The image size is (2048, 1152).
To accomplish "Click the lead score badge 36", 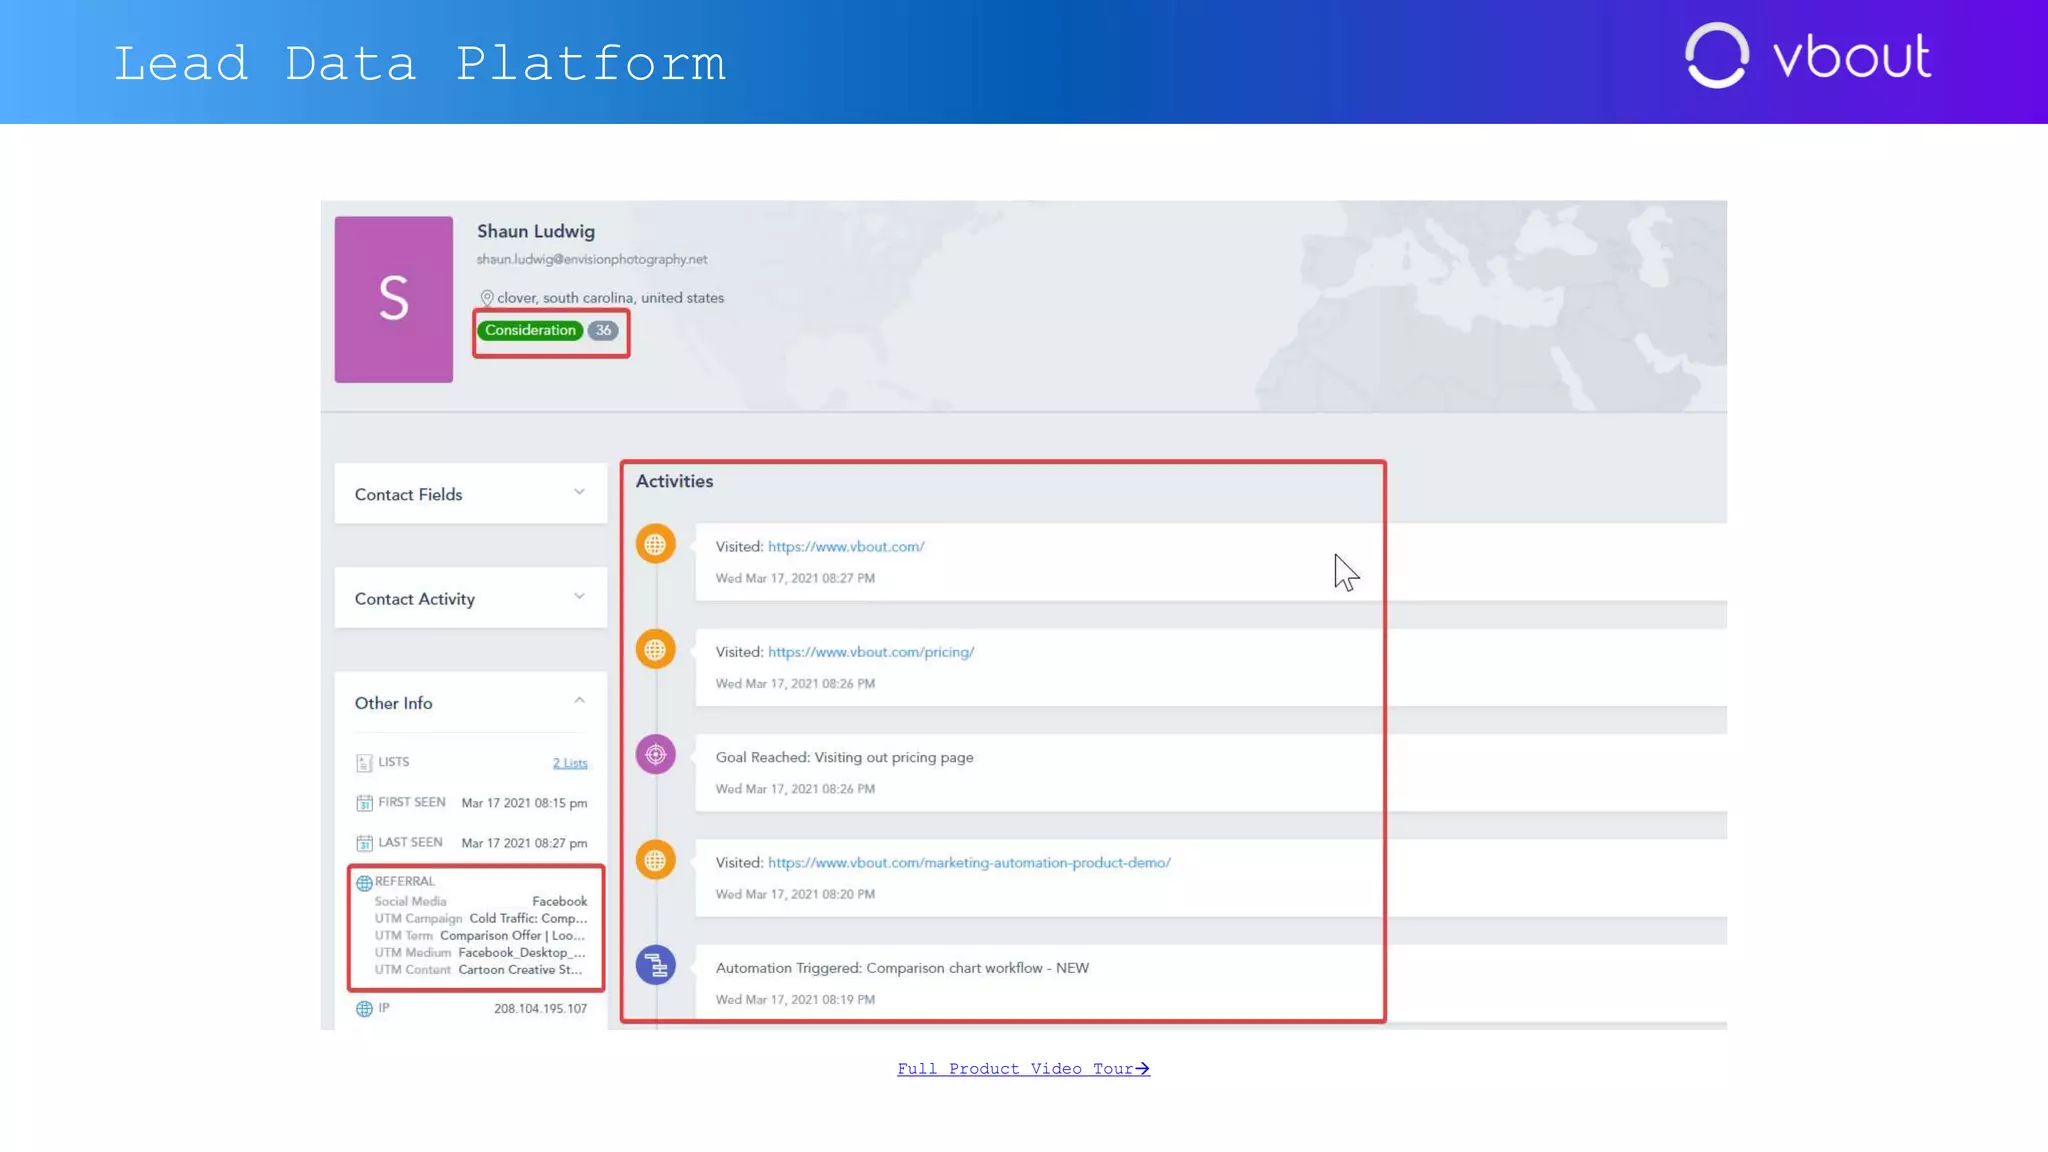I will pyautogui.click(x=603, y=330).
